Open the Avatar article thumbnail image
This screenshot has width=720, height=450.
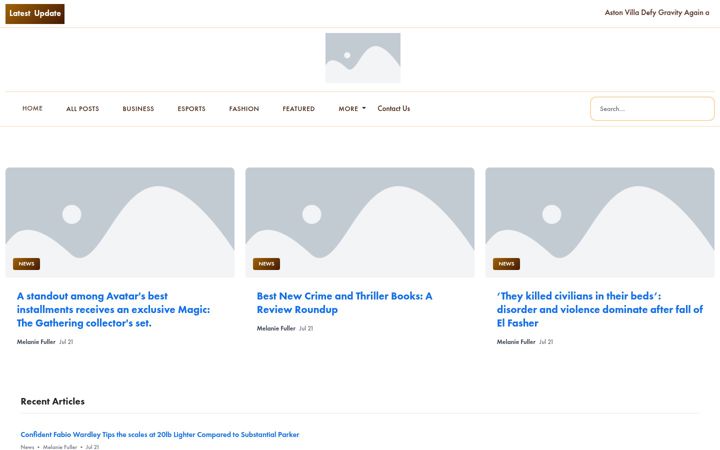coord(120,222)
